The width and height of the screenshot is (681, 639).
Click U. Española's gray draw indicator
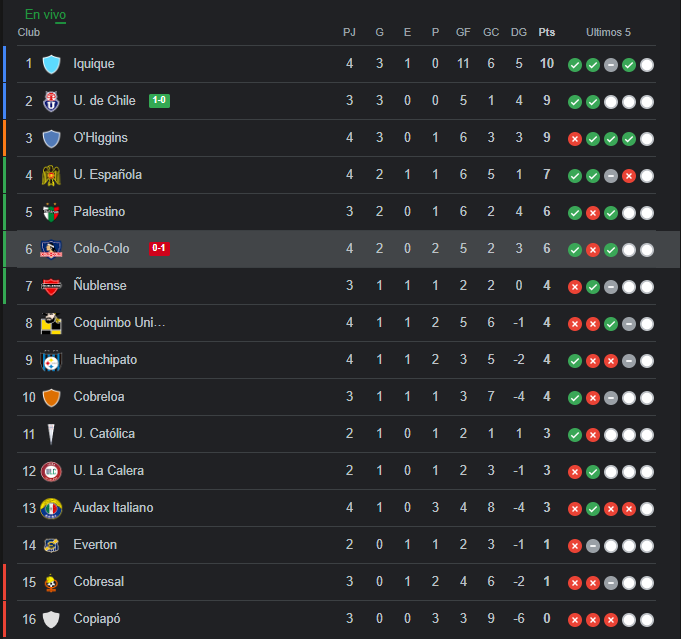611,176
